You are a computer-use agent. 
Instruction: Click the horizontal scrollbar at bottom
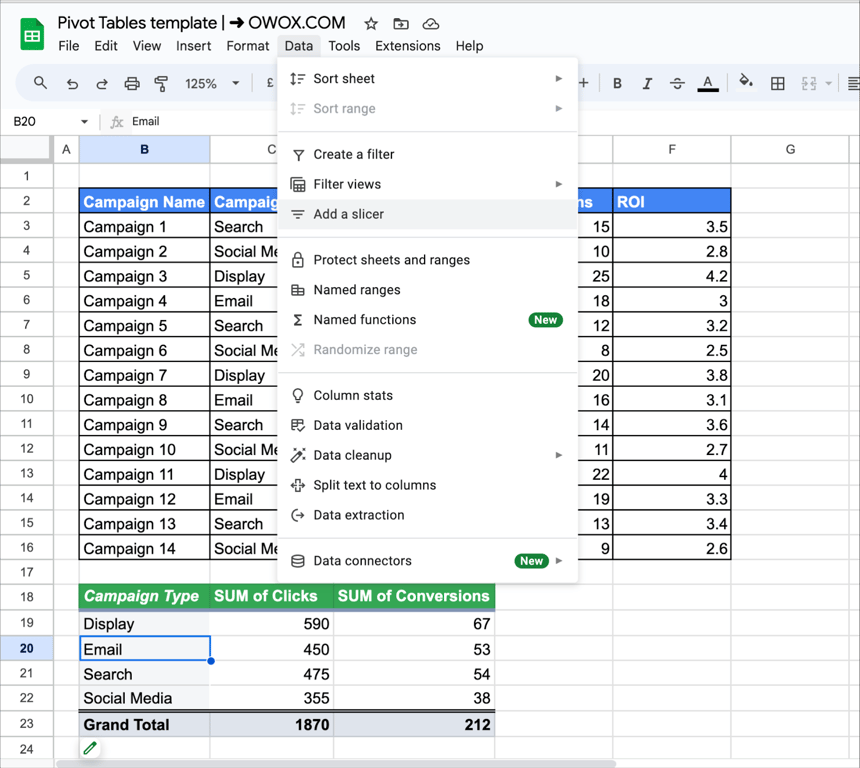(336, 763)
